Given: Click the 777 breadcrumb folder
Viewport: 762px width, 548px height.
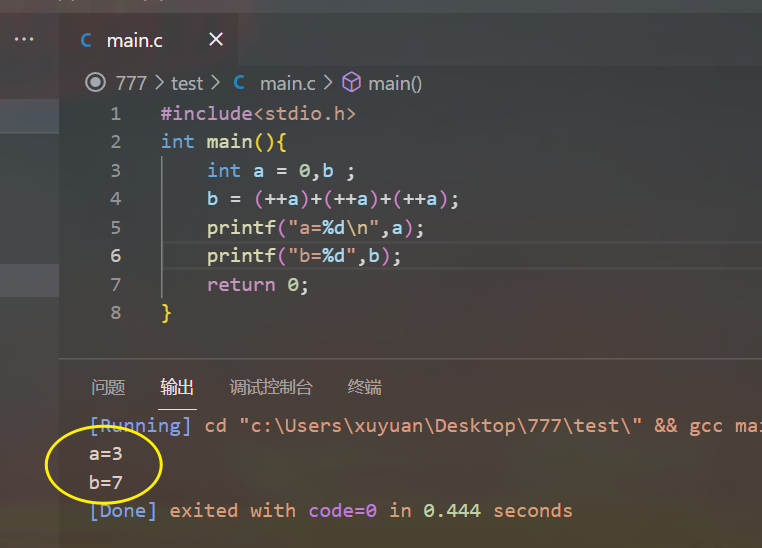Looking at the screenshot, I should pyautogui.click(x=131, y=84).
